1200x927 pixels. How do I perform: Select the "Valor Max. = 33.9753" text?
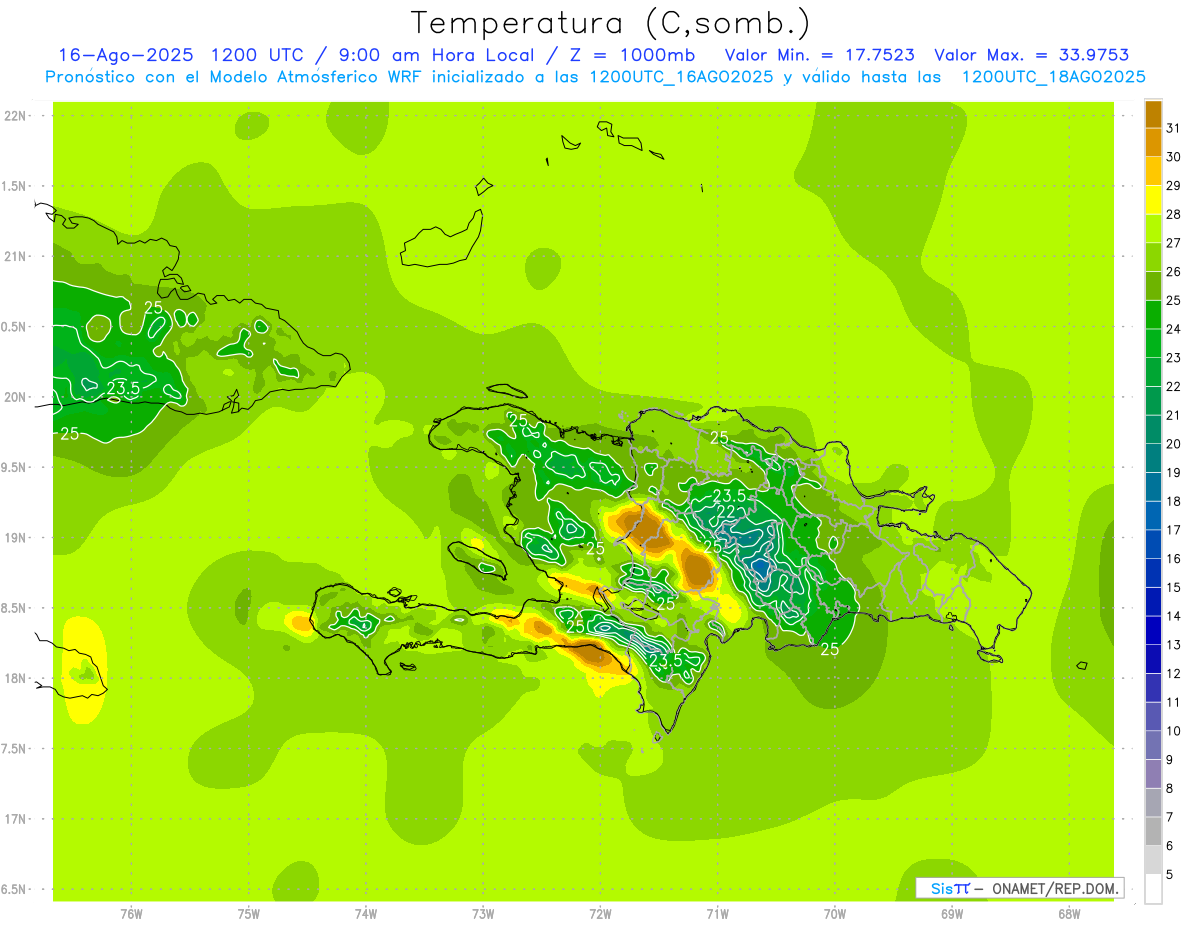pos(1031,55)
